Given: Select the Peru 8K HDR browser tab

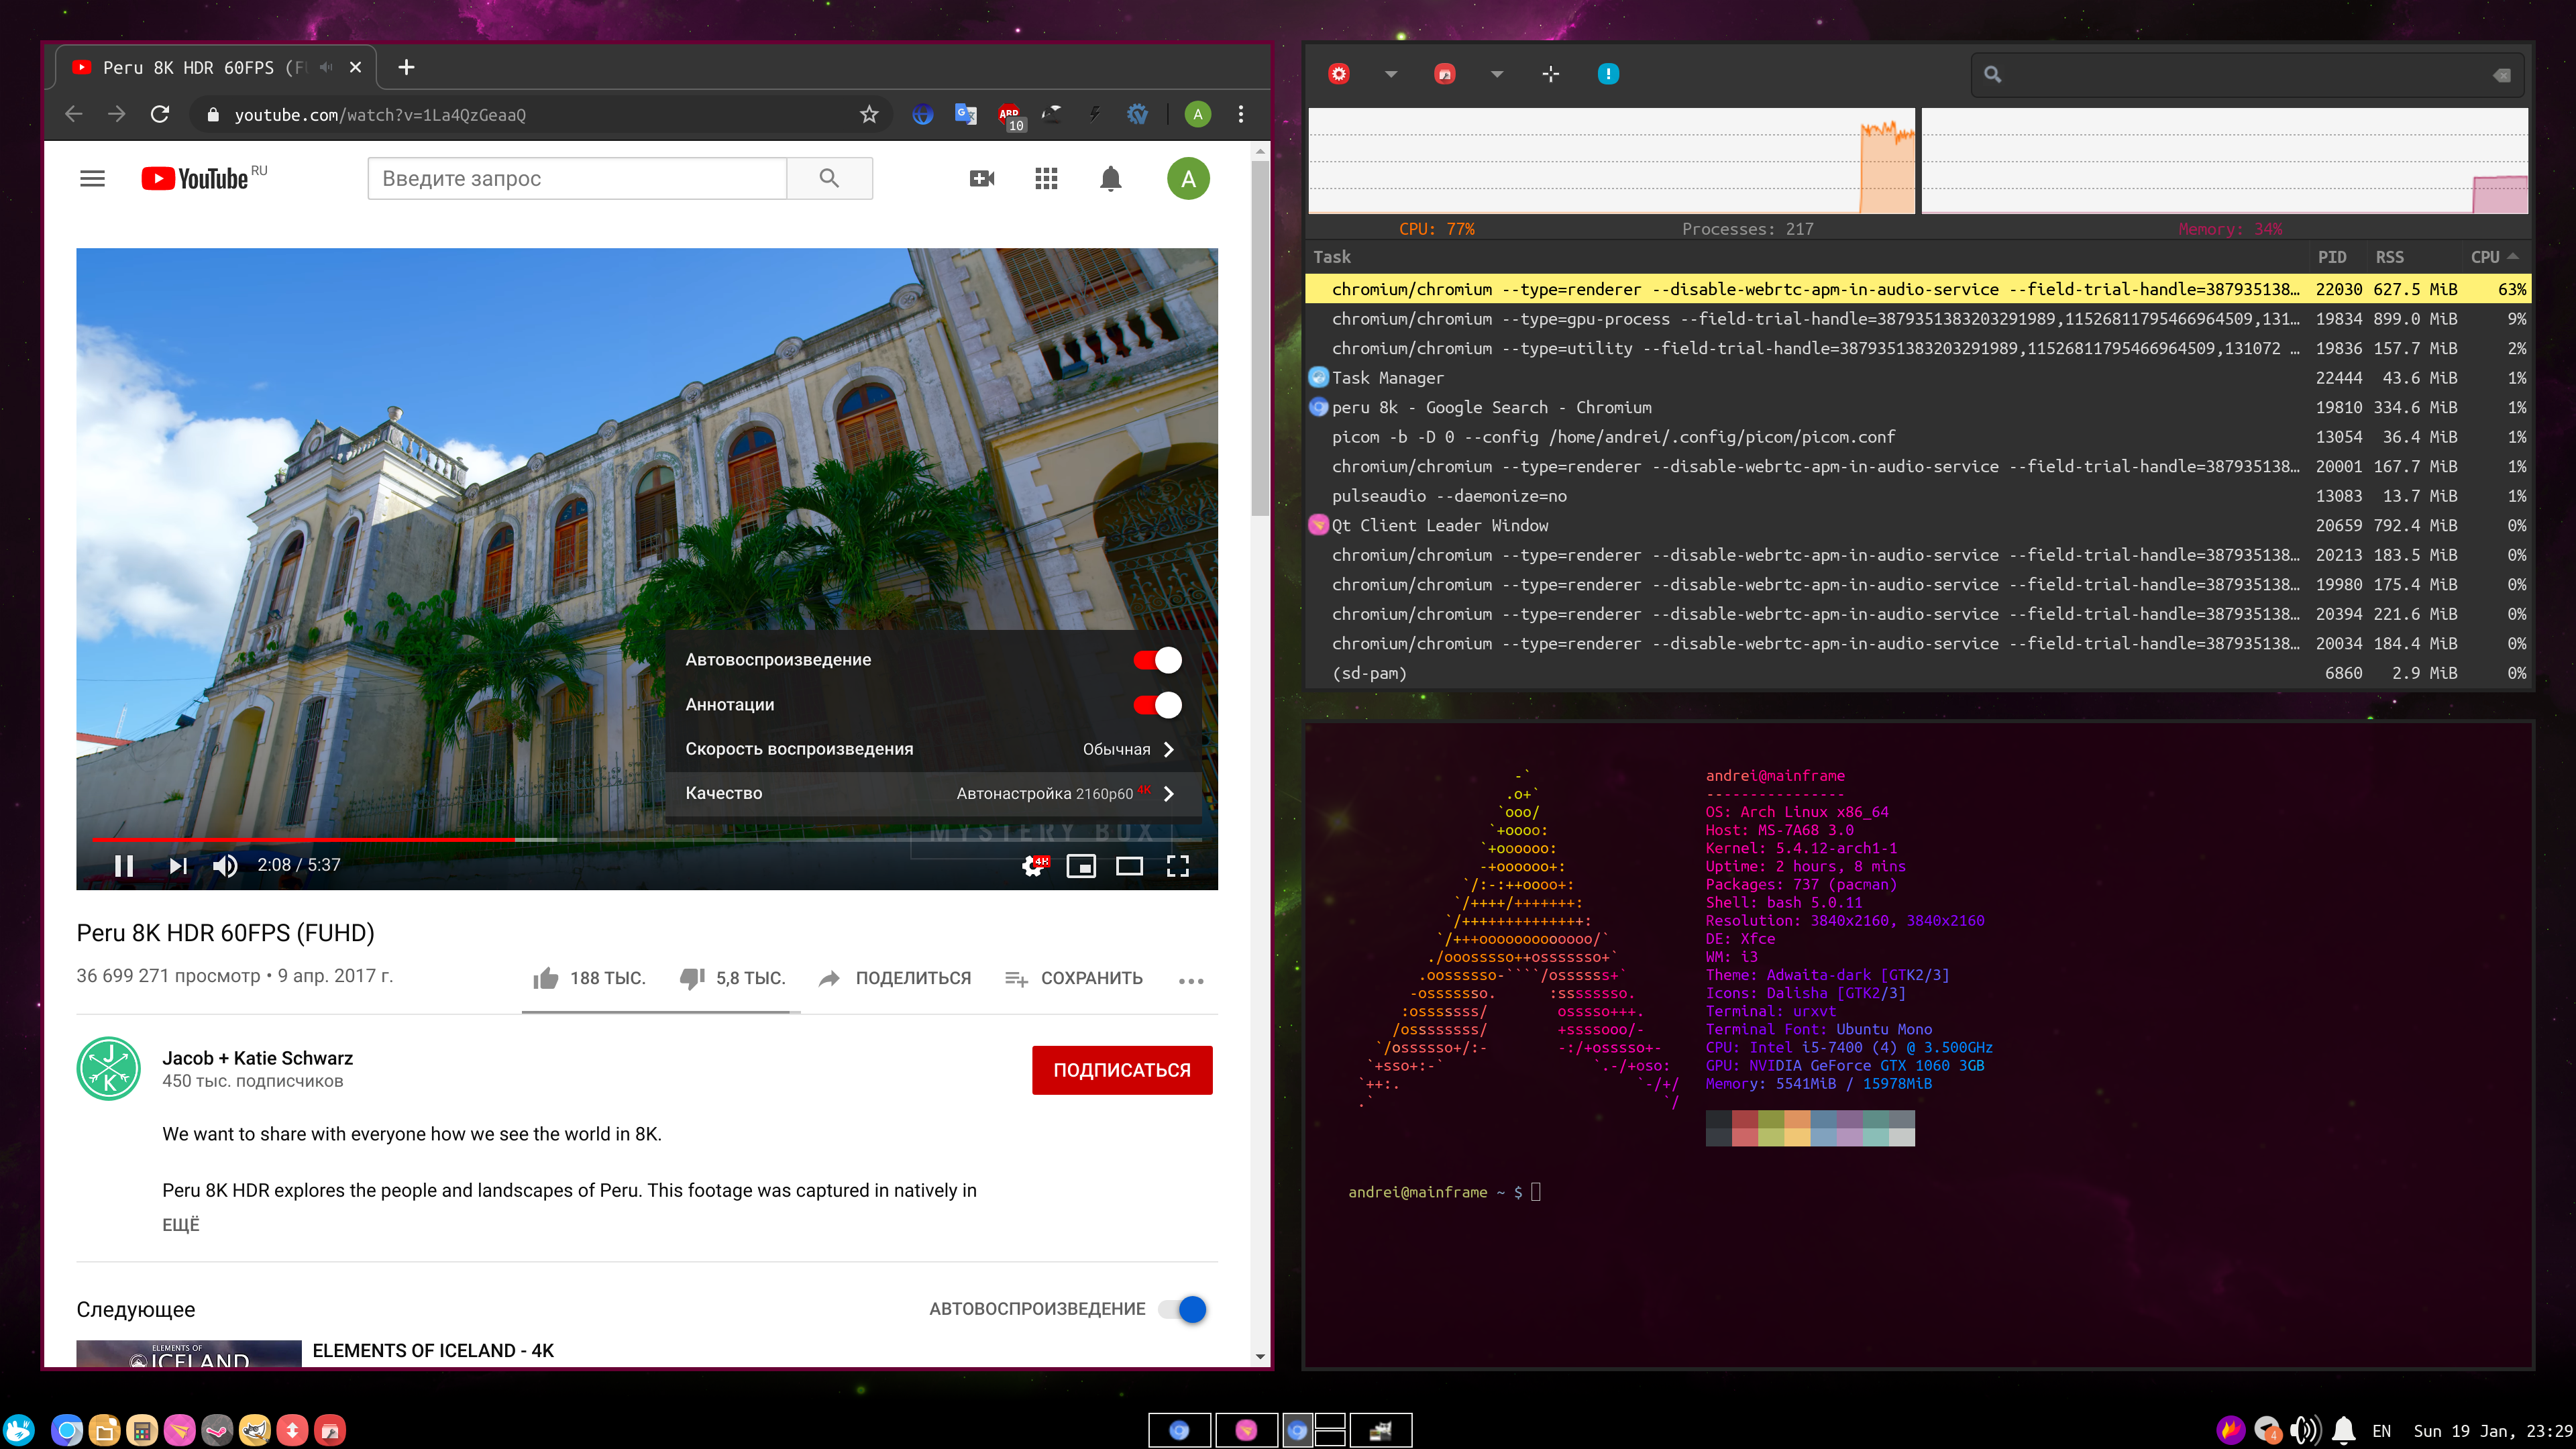Looking at the screenshot, I should 213,67.
